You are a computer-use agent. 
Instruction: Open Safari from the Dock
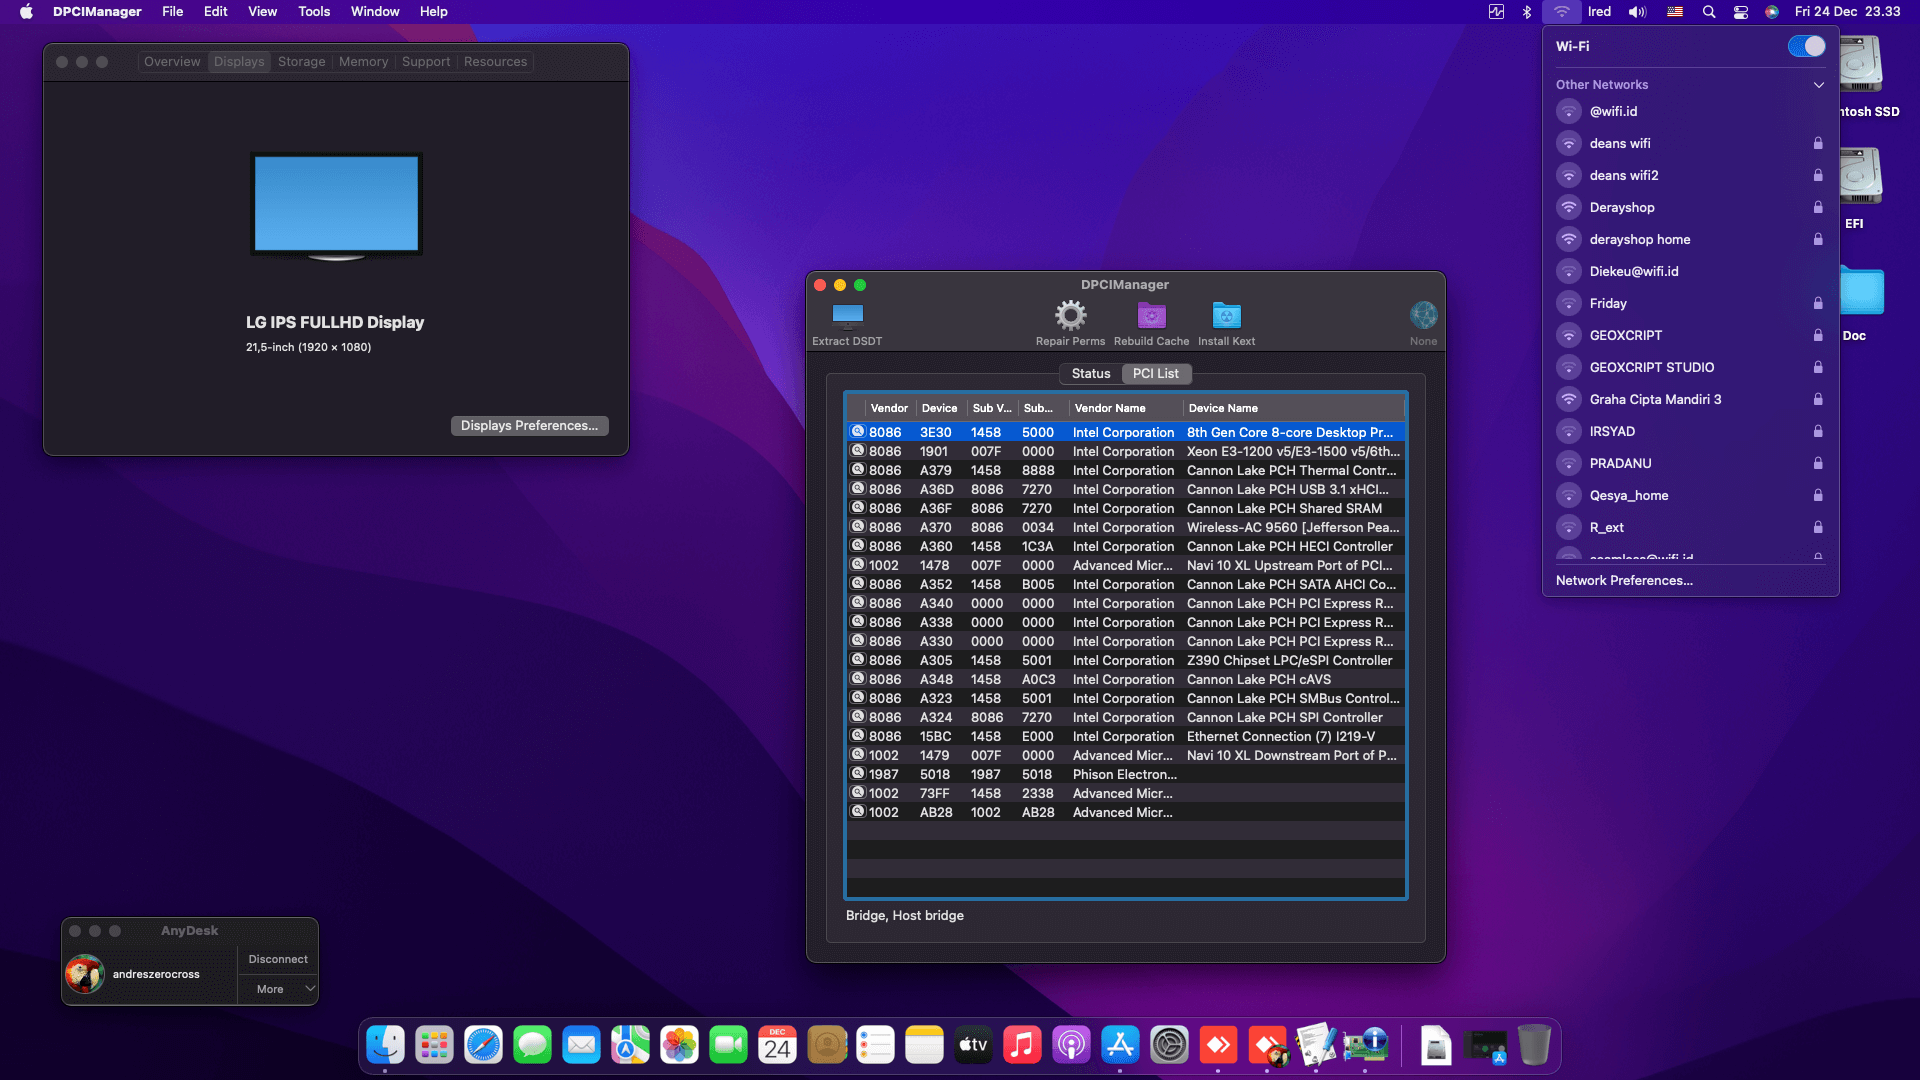[x=483, y=1045]
